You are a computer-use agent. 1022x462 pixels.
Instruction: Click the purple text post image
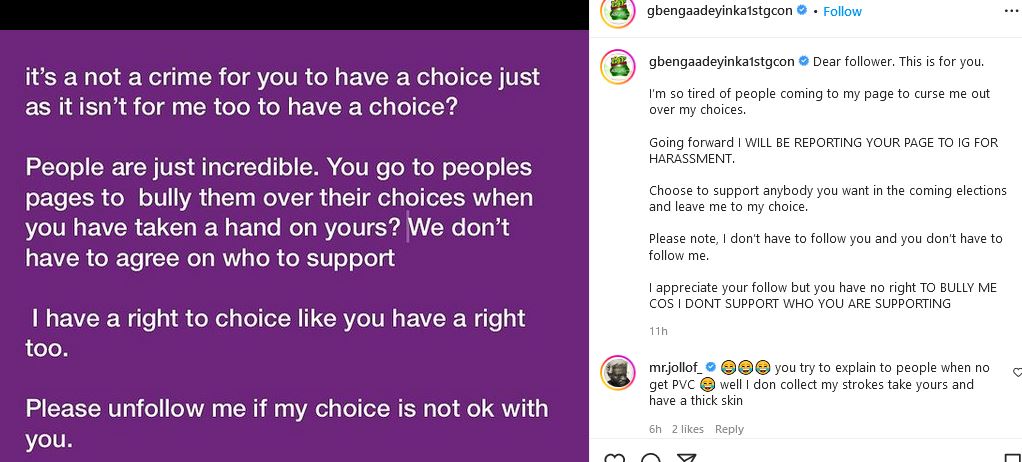tap(294, 240)
